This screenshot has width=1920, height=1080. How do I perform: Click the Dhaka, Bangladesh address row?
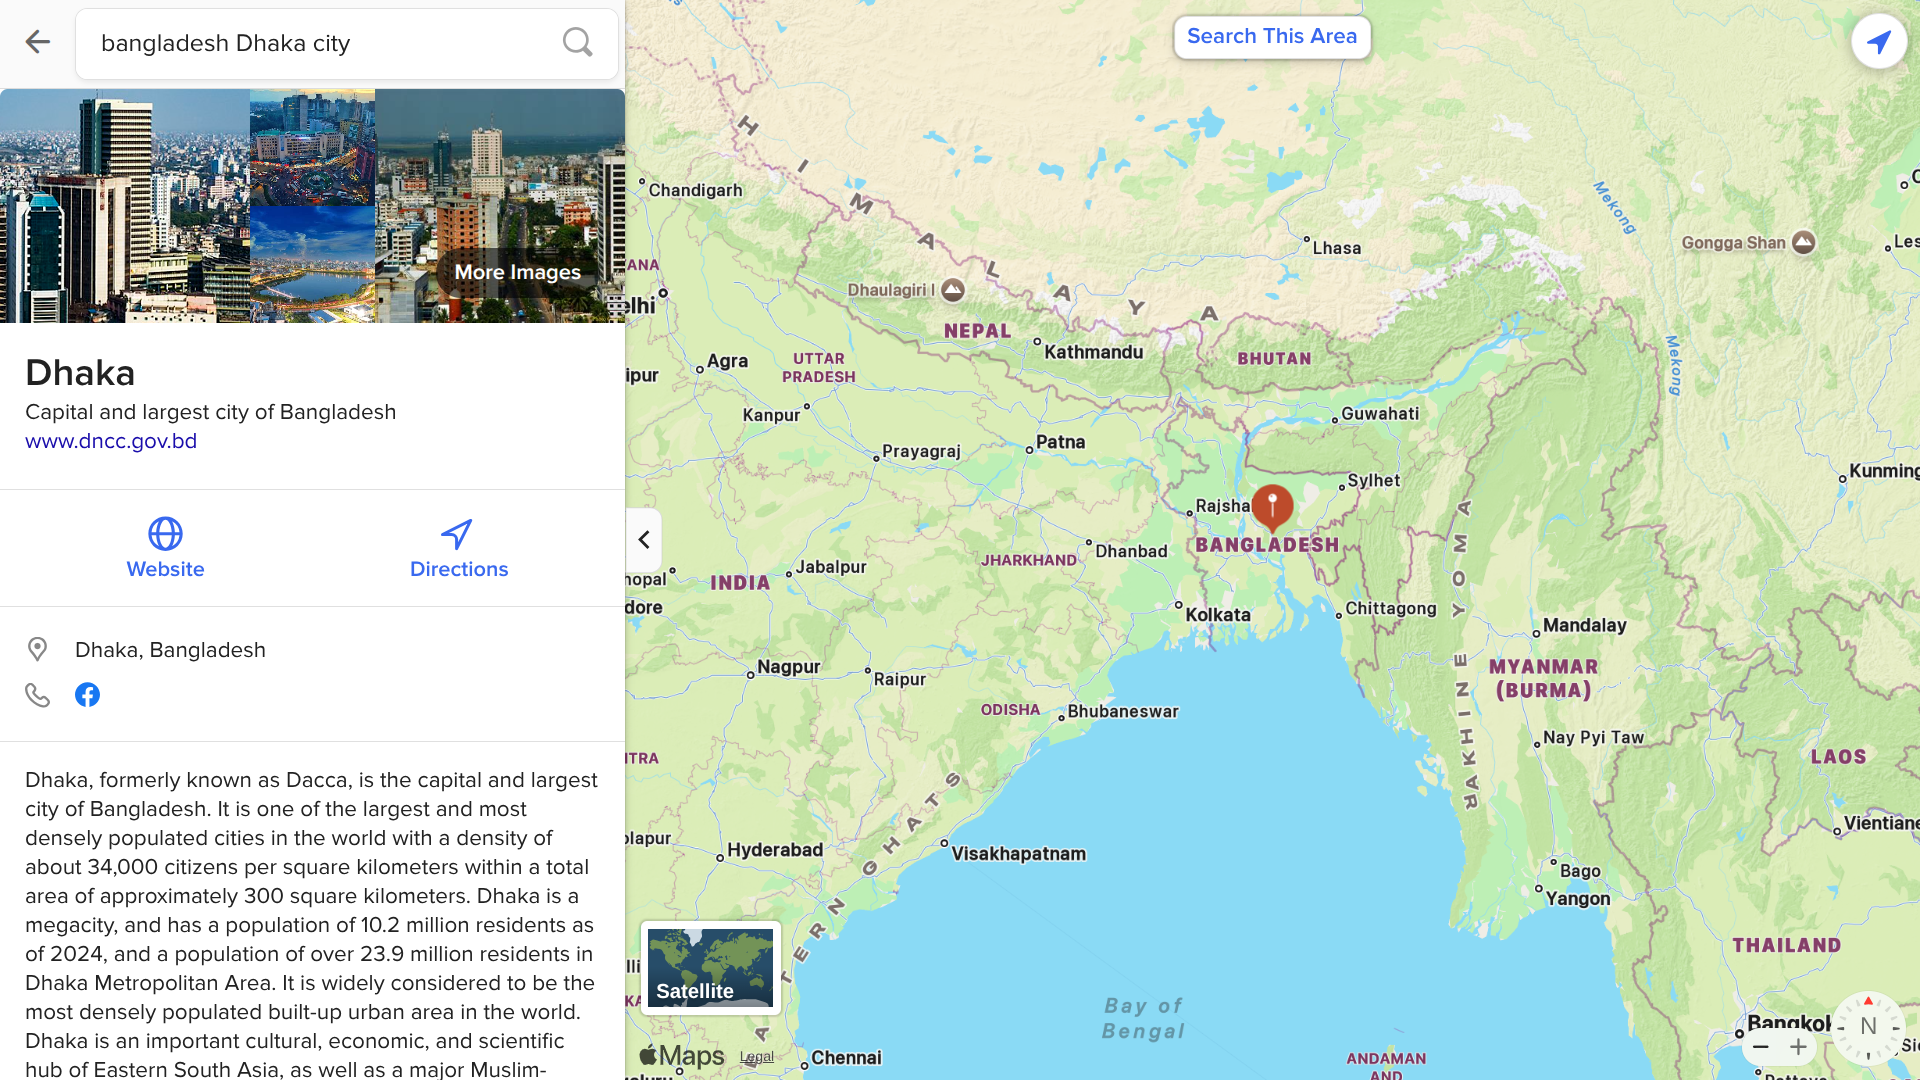312,650
